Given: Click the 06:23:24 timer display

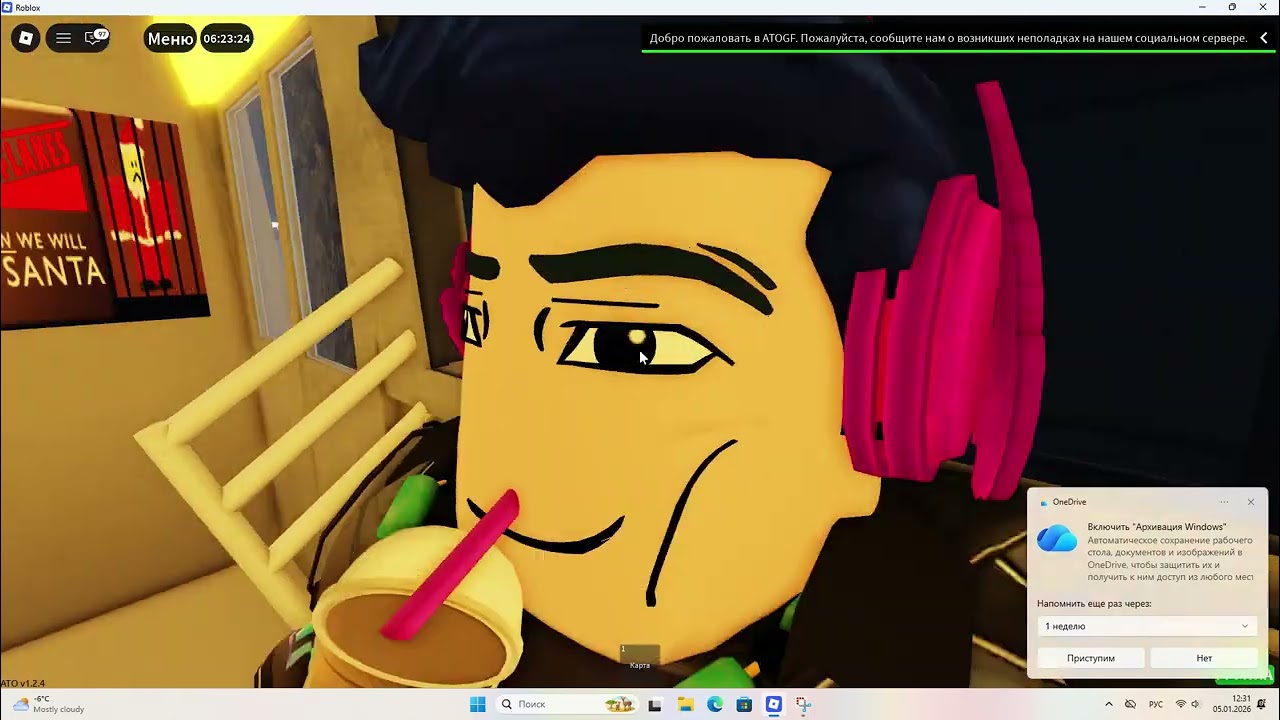Looking at the screenshot, I should pos(226,39).
